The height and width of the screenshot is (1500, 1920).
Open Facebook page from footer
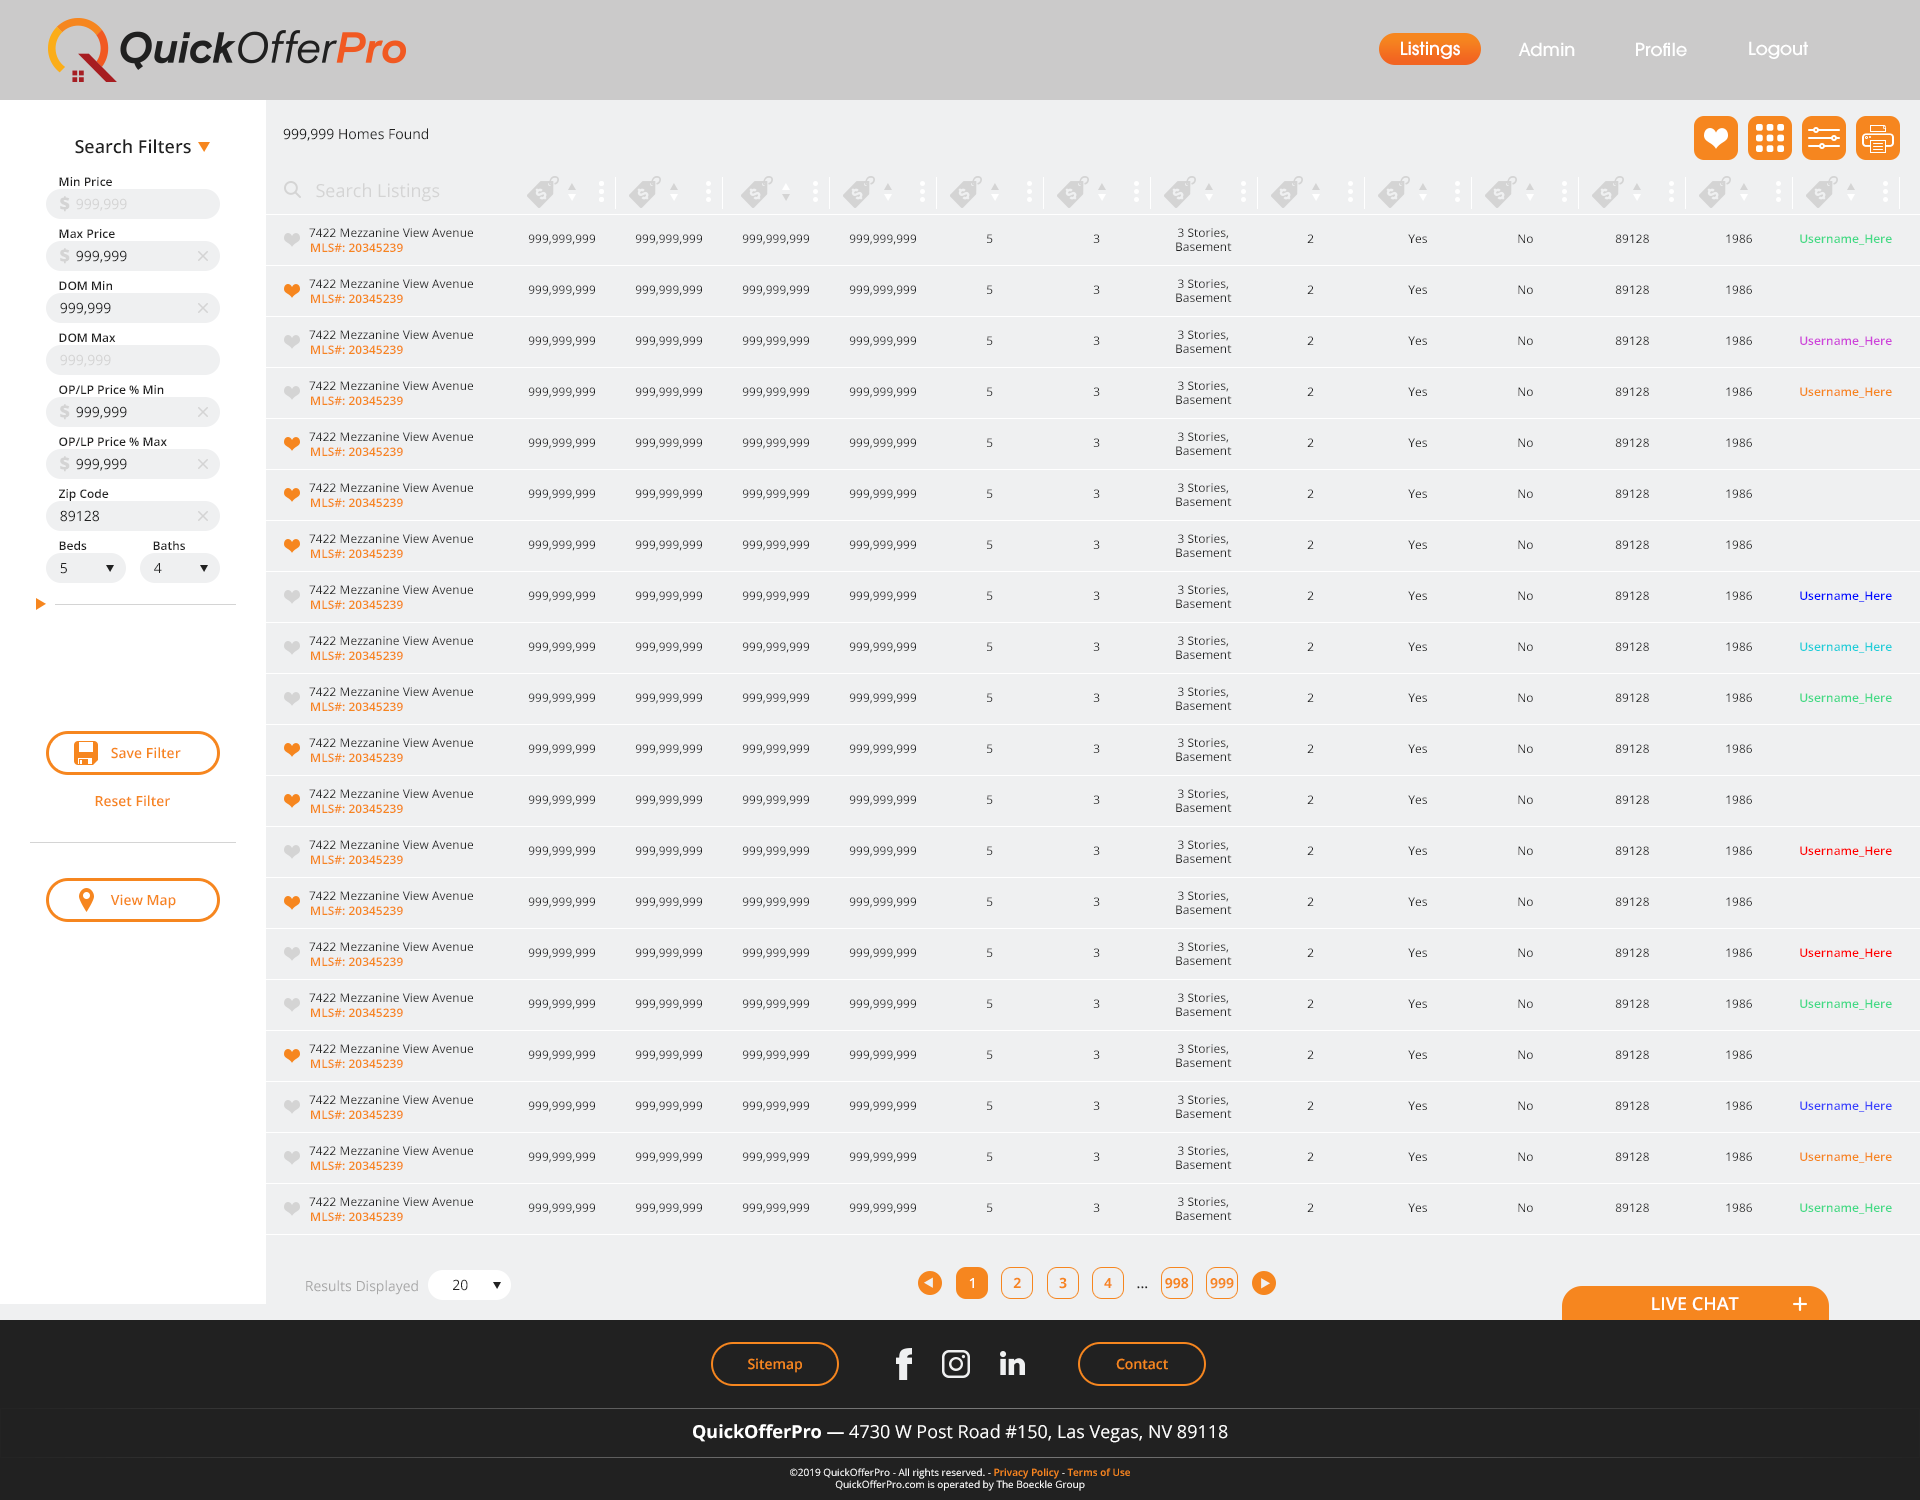904,1364
